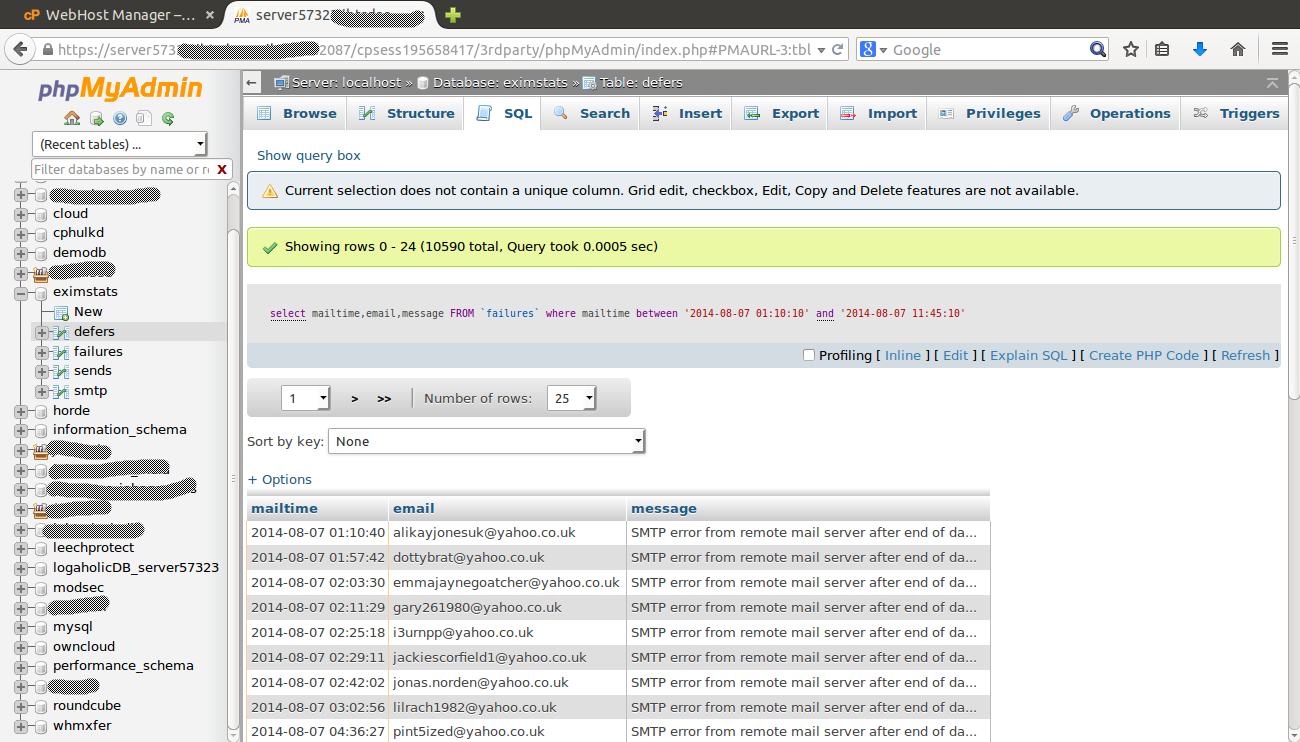Click the Google search magnifier icon
The width and height of the screenshot is (1300, 742).
1098,49
